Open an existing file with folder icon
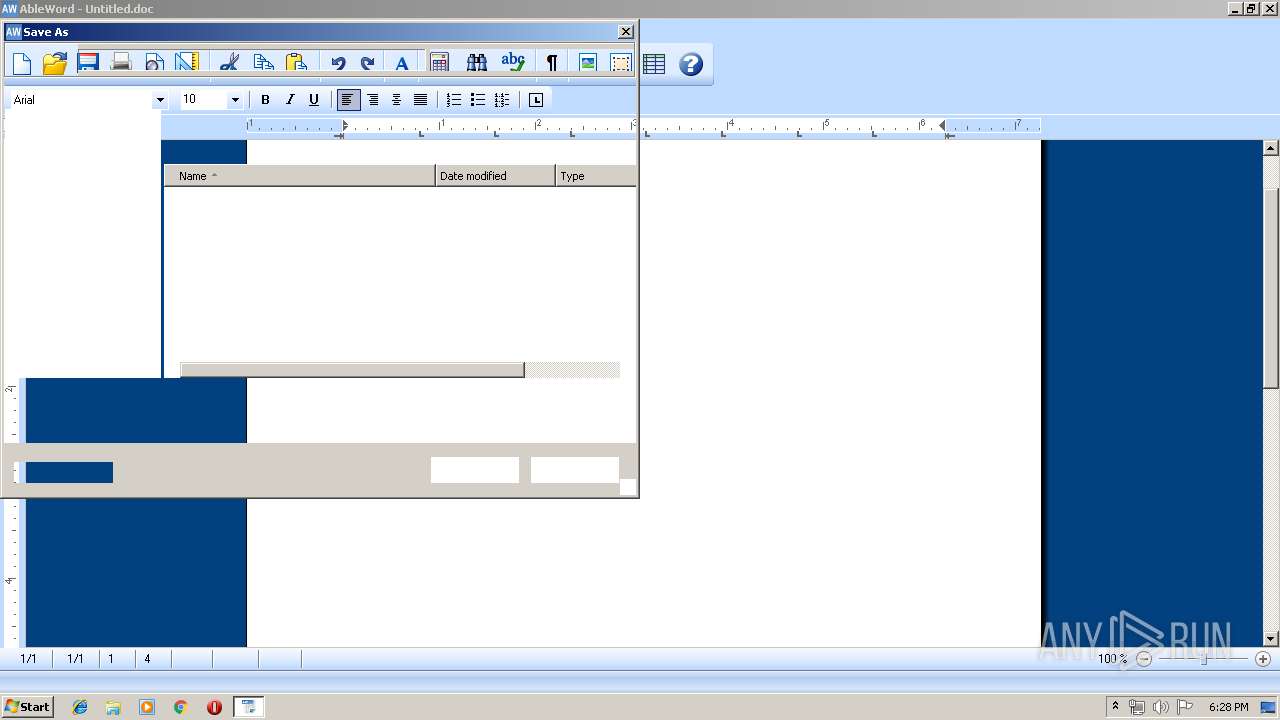Viewport: 1280px width, 720px height. point(55,64)
